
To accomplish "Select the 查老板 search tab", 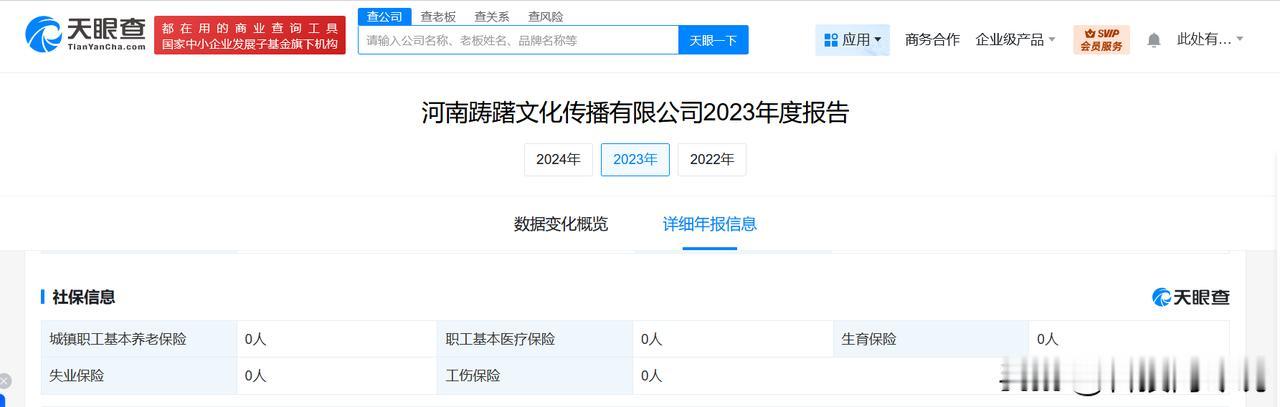I will coord(438,17).
